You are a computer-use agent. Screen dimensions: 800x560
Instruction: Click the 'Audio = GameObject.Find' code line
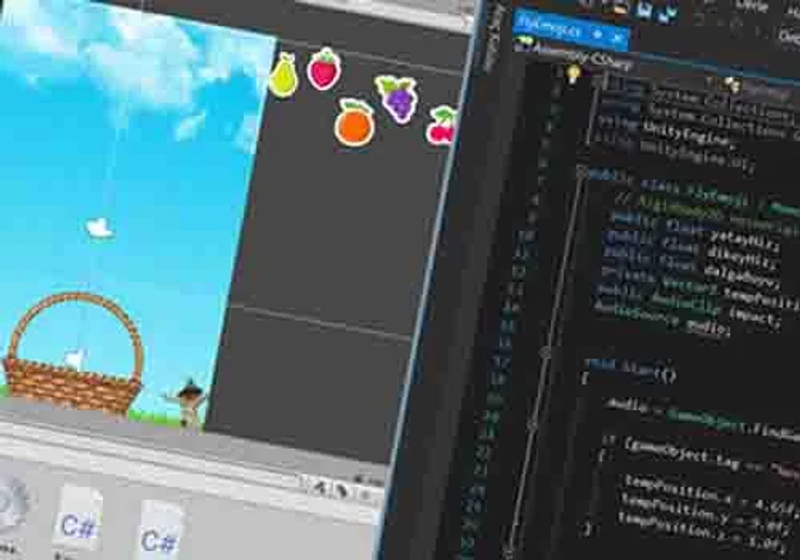pos(703,419)
